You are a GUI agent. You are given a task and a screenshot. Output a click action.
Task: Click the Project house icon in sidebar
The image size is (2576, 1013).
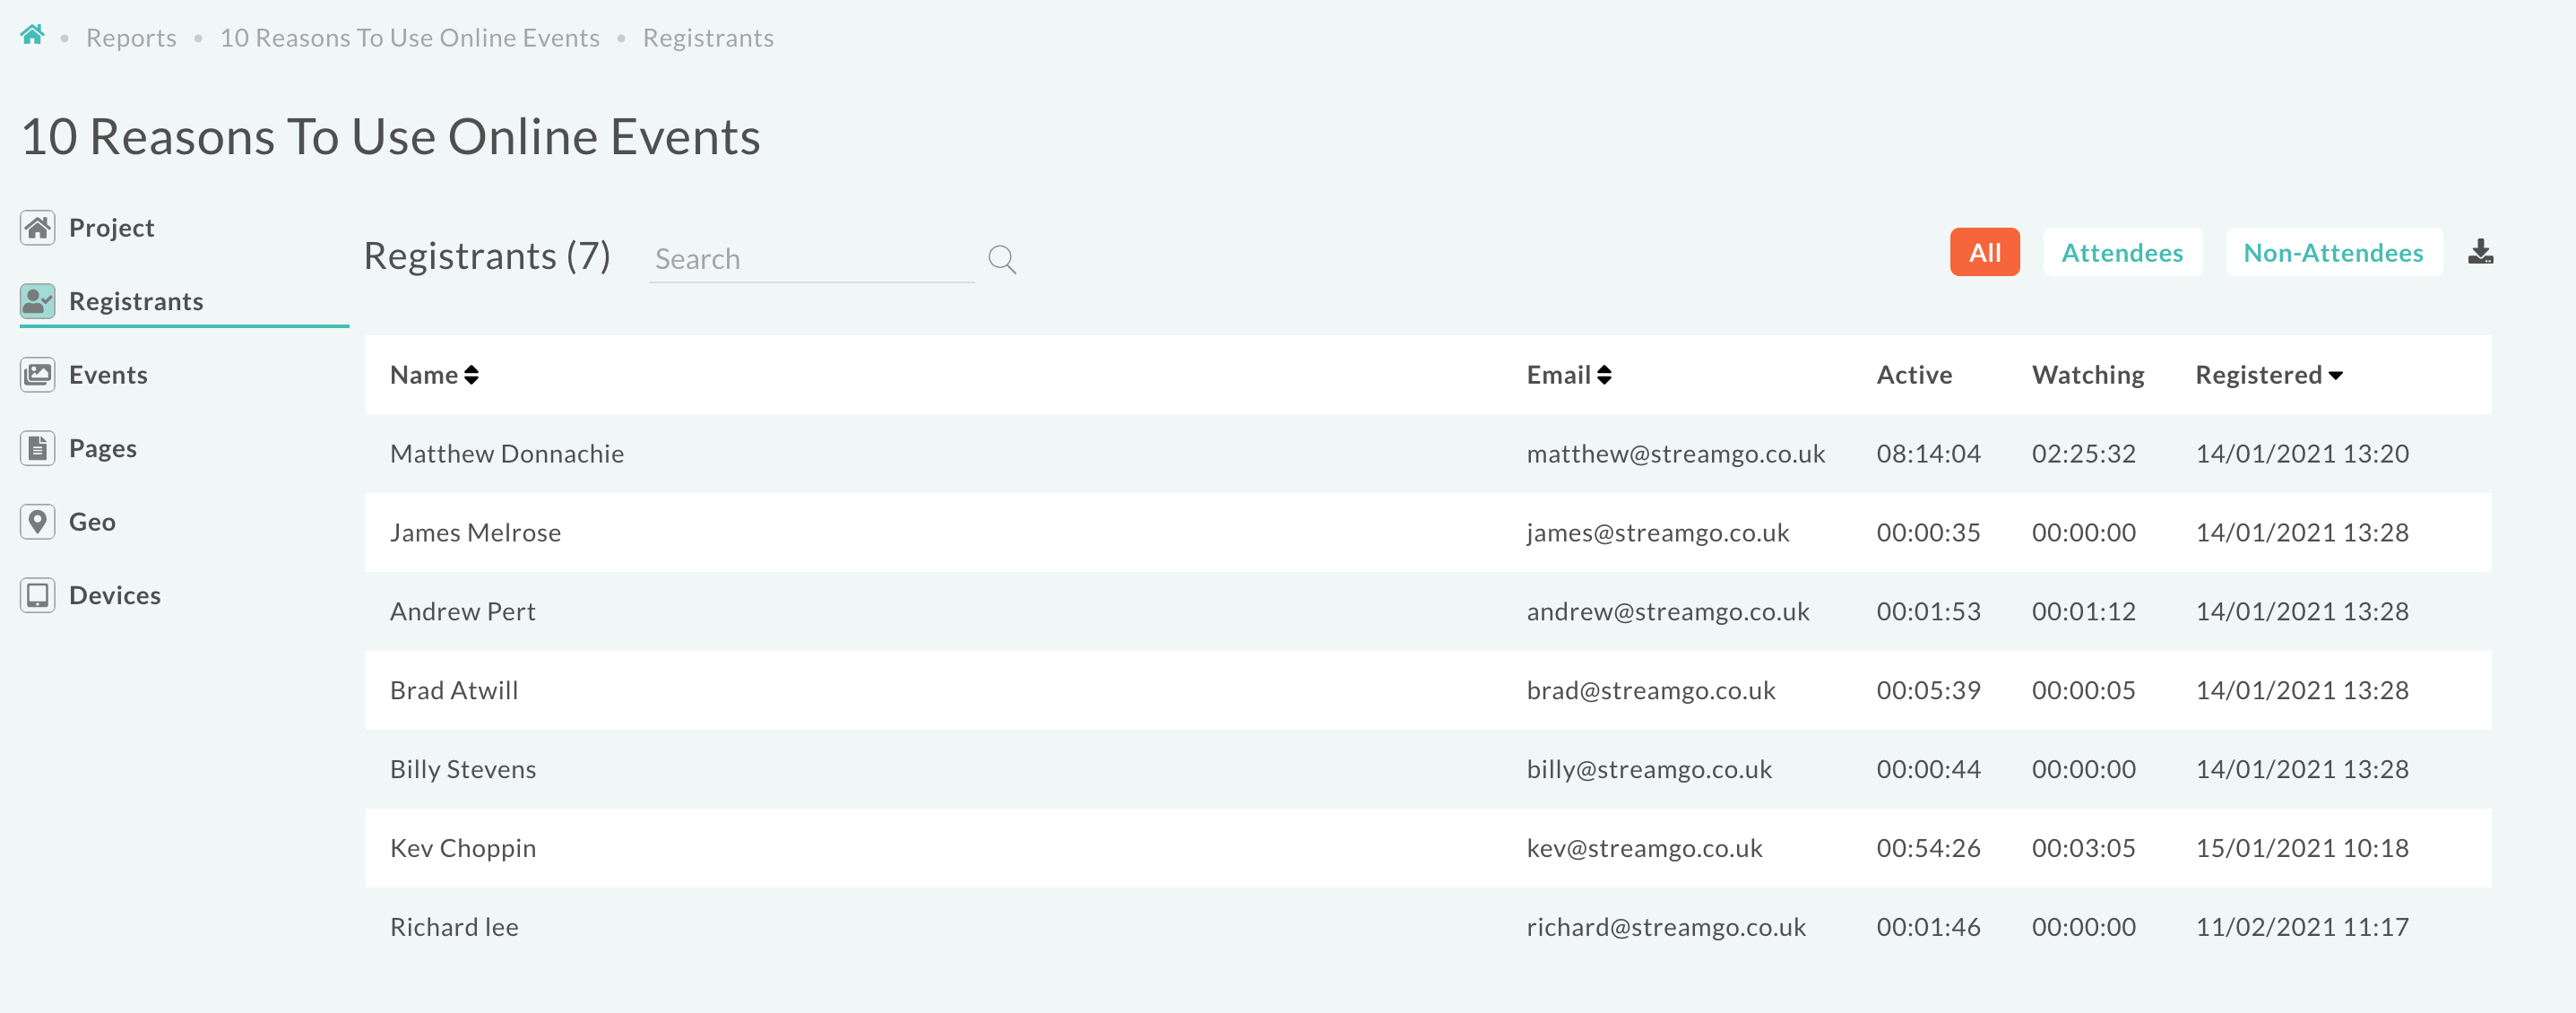click(x=37, y=228)
